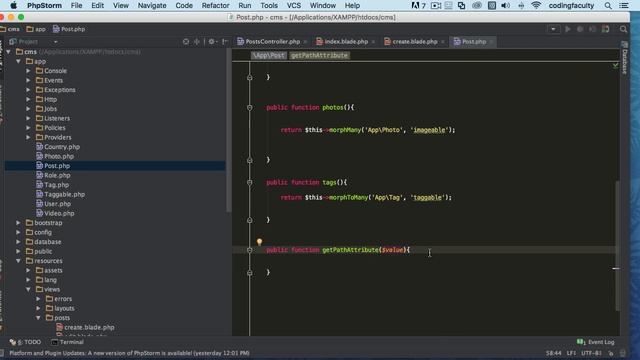The height and width of the screenshot is (360, 640).
Task: Click the intention lightbulb icon
Action: tap(259, 242)
